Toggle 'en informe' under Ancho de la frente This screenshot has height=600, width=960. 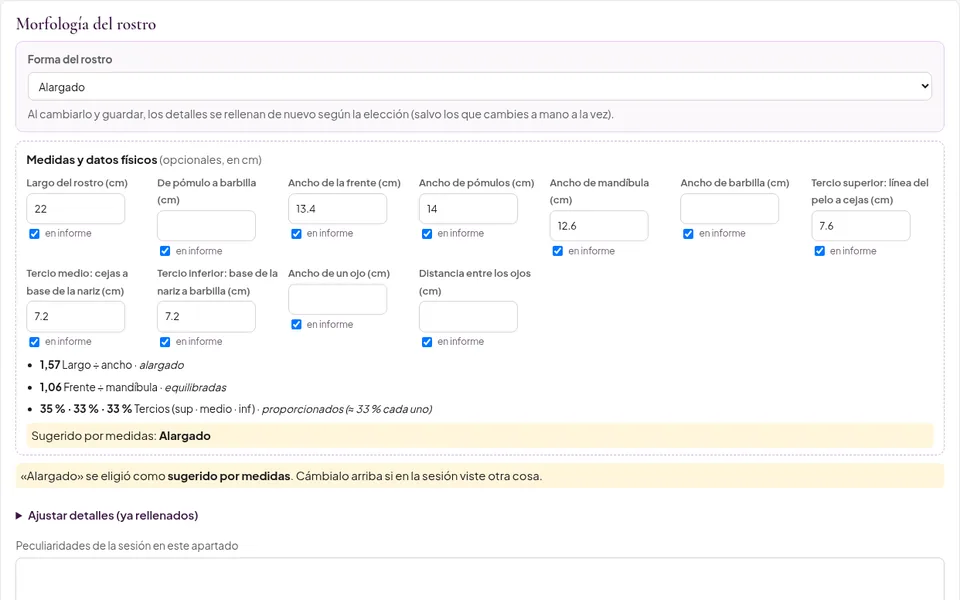coord(296,234)
